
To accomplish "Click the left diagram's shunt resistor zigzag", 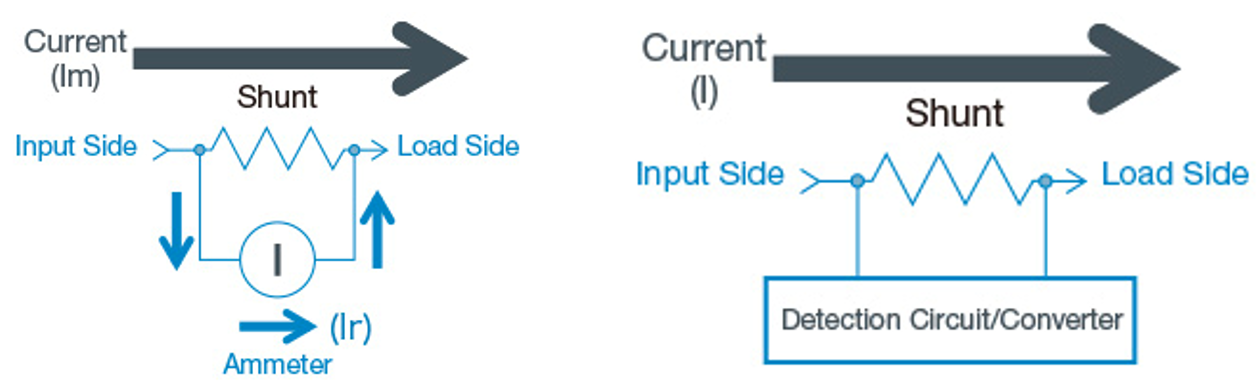I will (x=277, y=150).
